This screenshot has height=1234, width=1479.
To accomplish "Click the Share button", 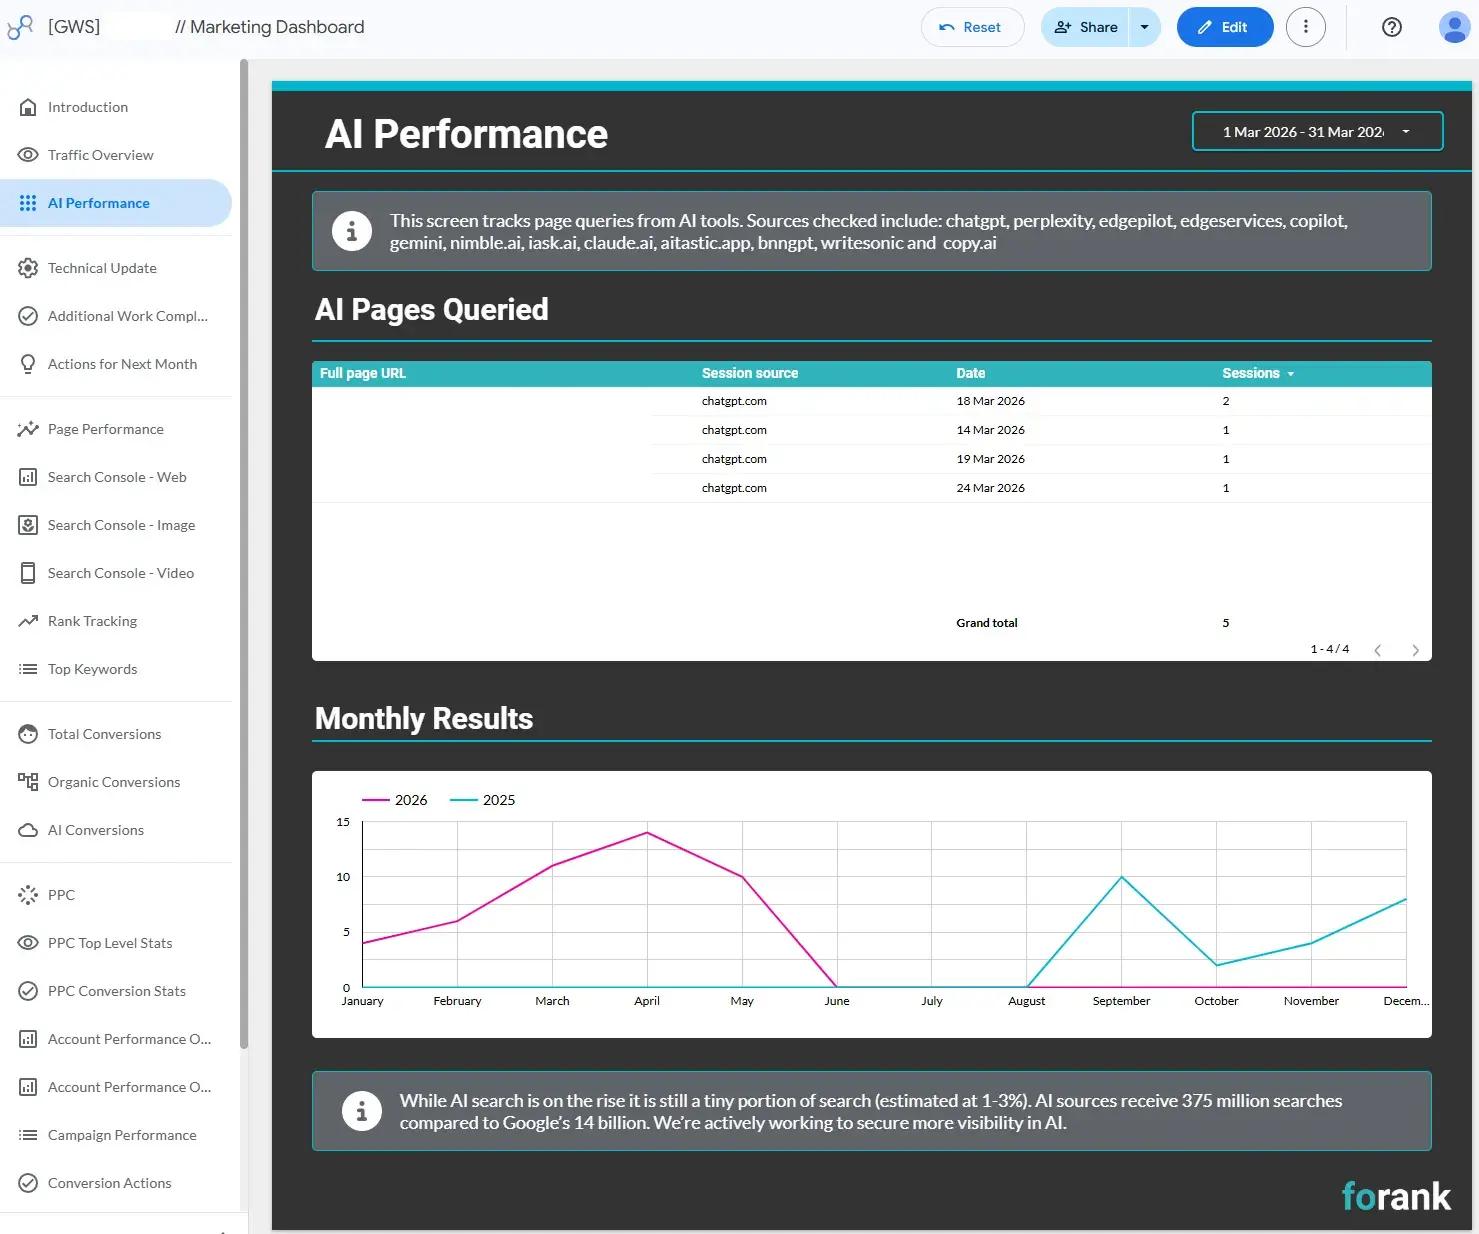I will 1085,27.
